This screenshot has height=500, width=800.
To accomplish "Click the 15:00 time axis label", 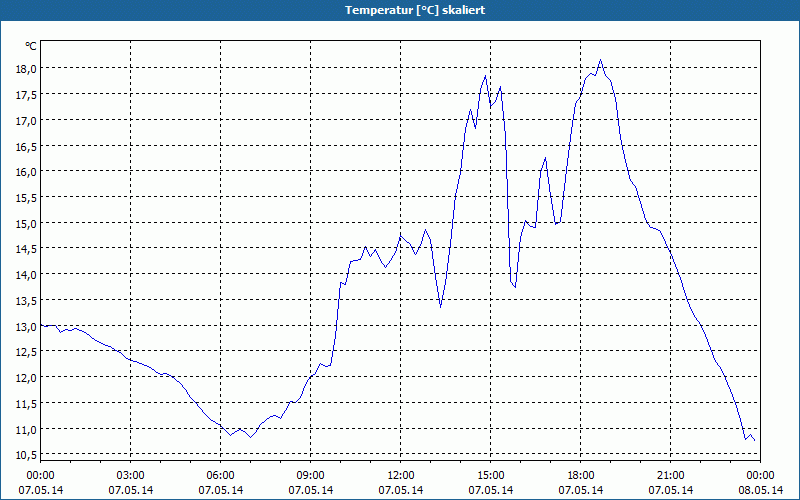I will tap(490, 476).
